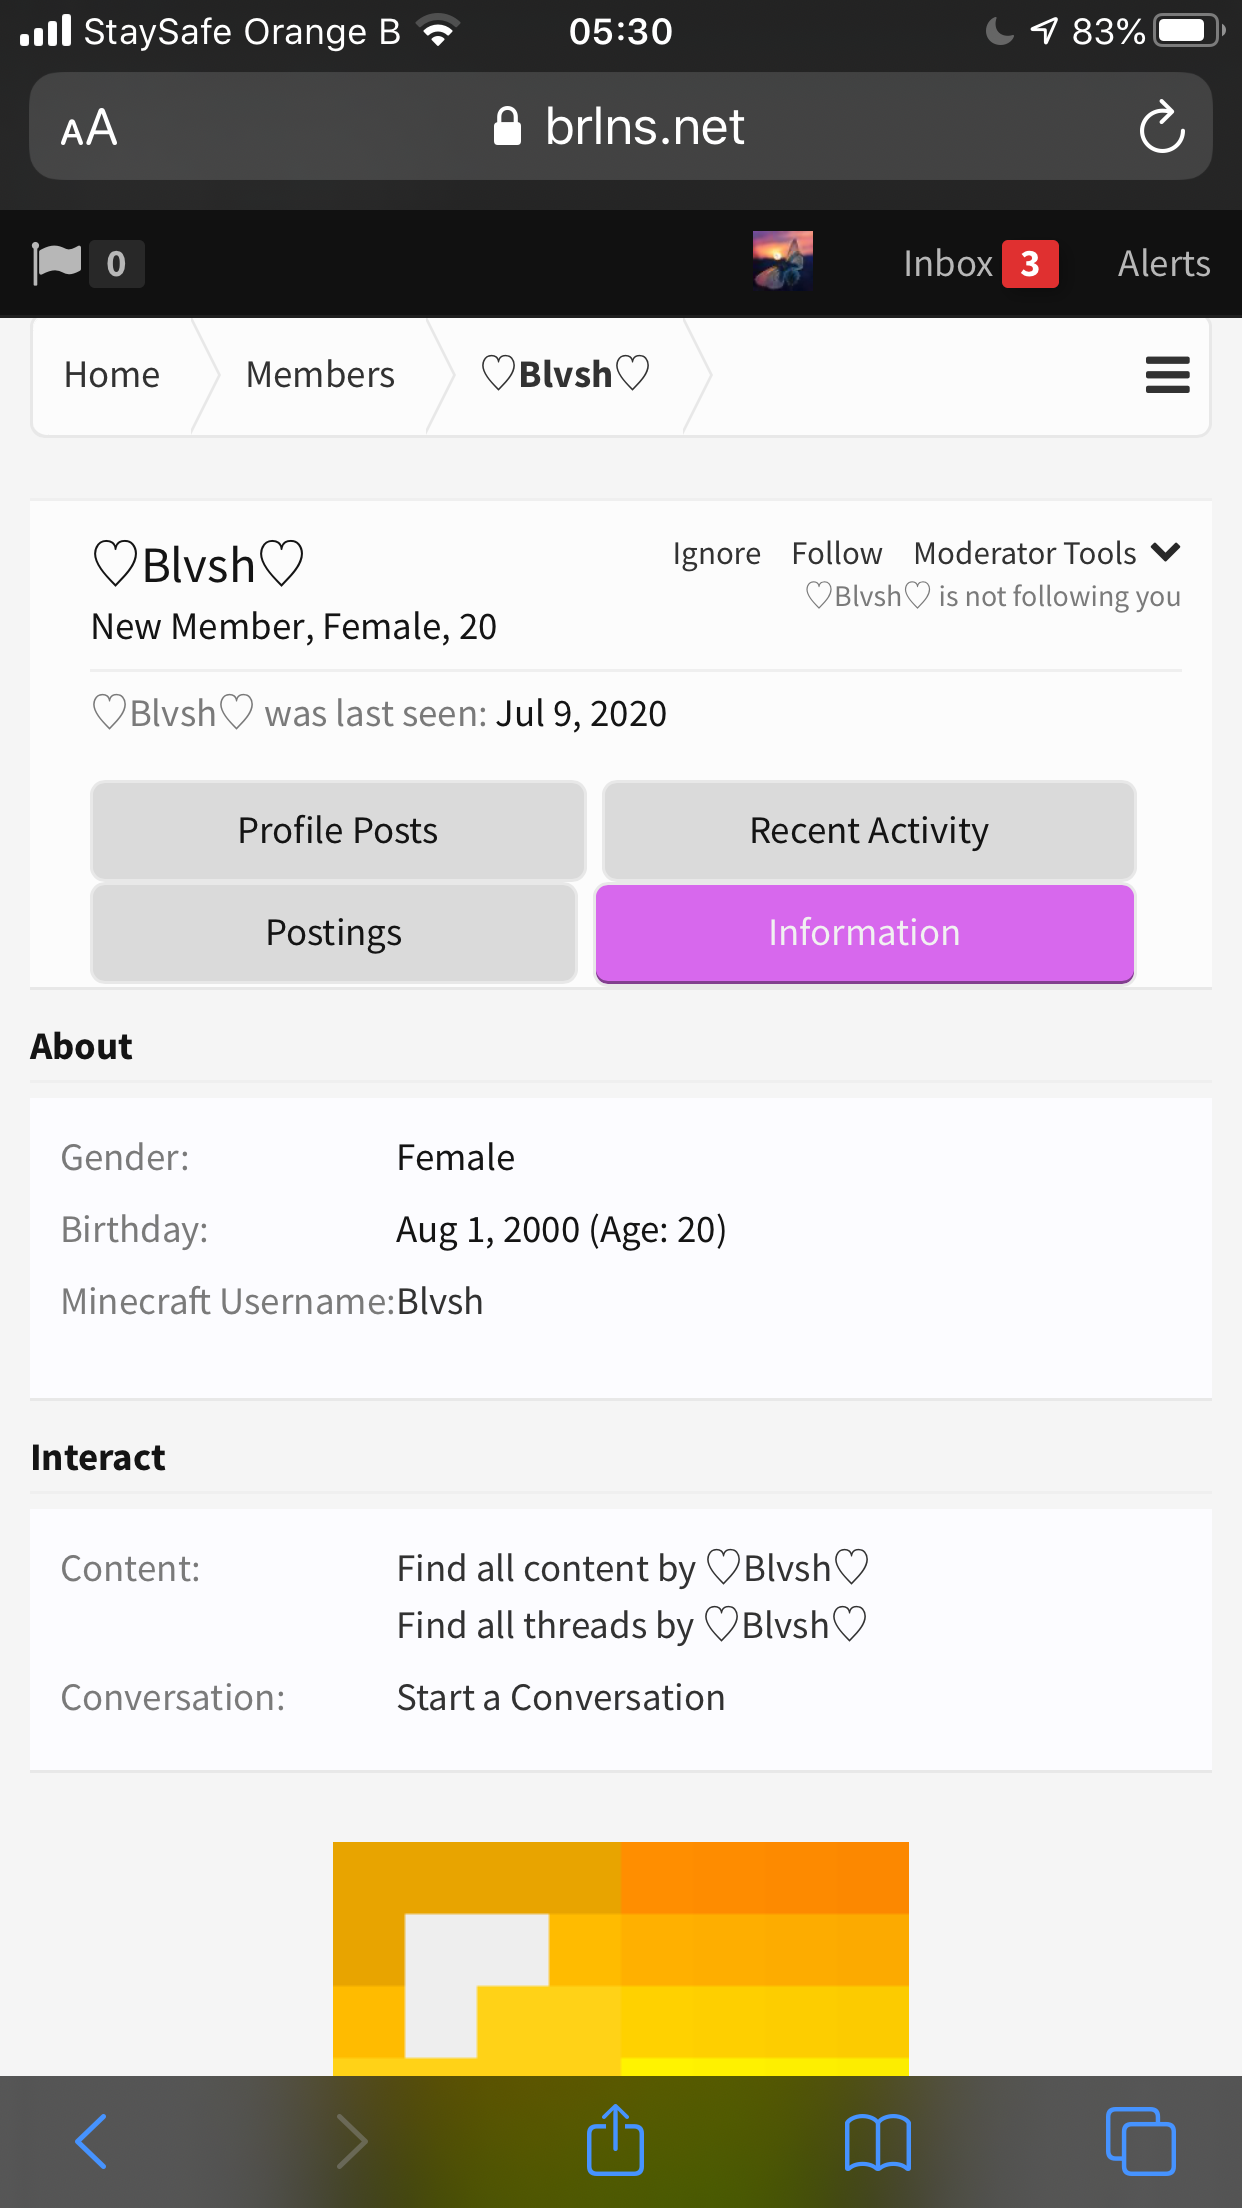Tap the Safari reload page icon

point(1161,127)
